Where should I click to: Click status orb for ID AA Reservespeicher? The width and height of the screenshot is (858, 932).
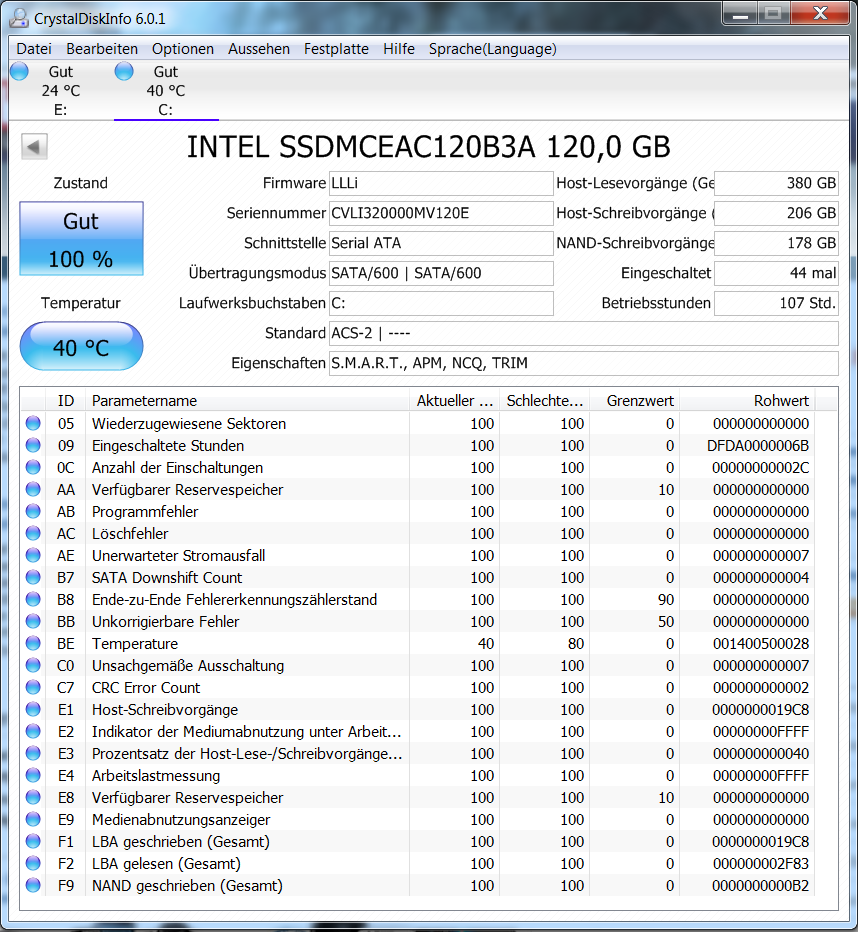click(33, 489)
